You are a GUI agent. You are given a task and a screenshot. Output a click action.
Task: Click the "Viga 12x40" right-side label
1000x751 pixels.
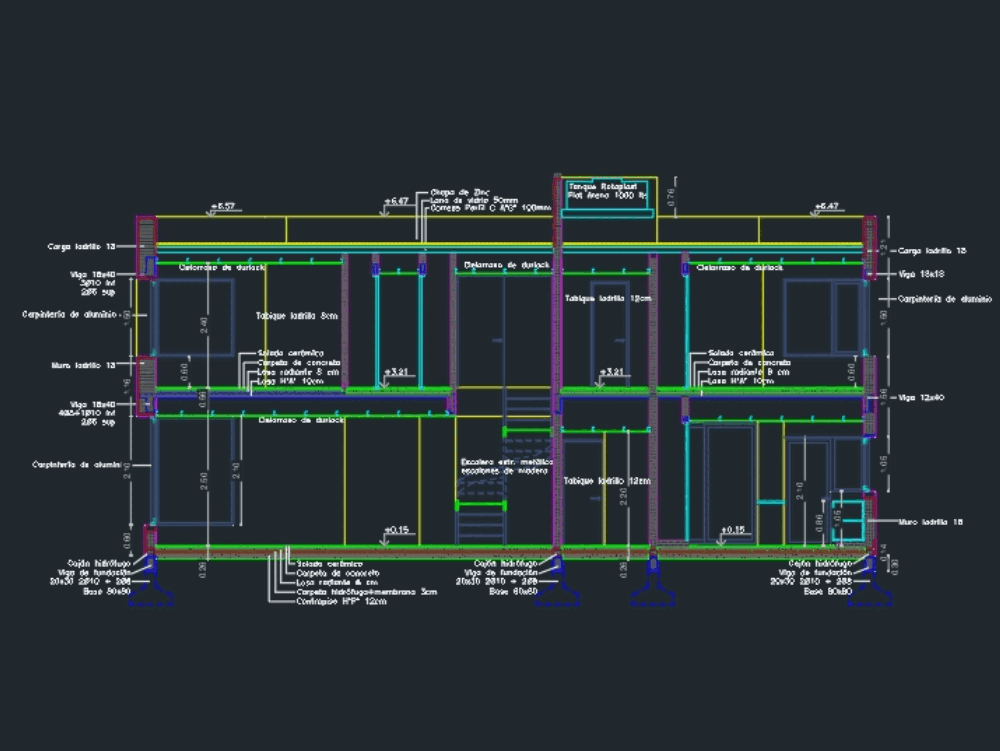pos(918,397)
